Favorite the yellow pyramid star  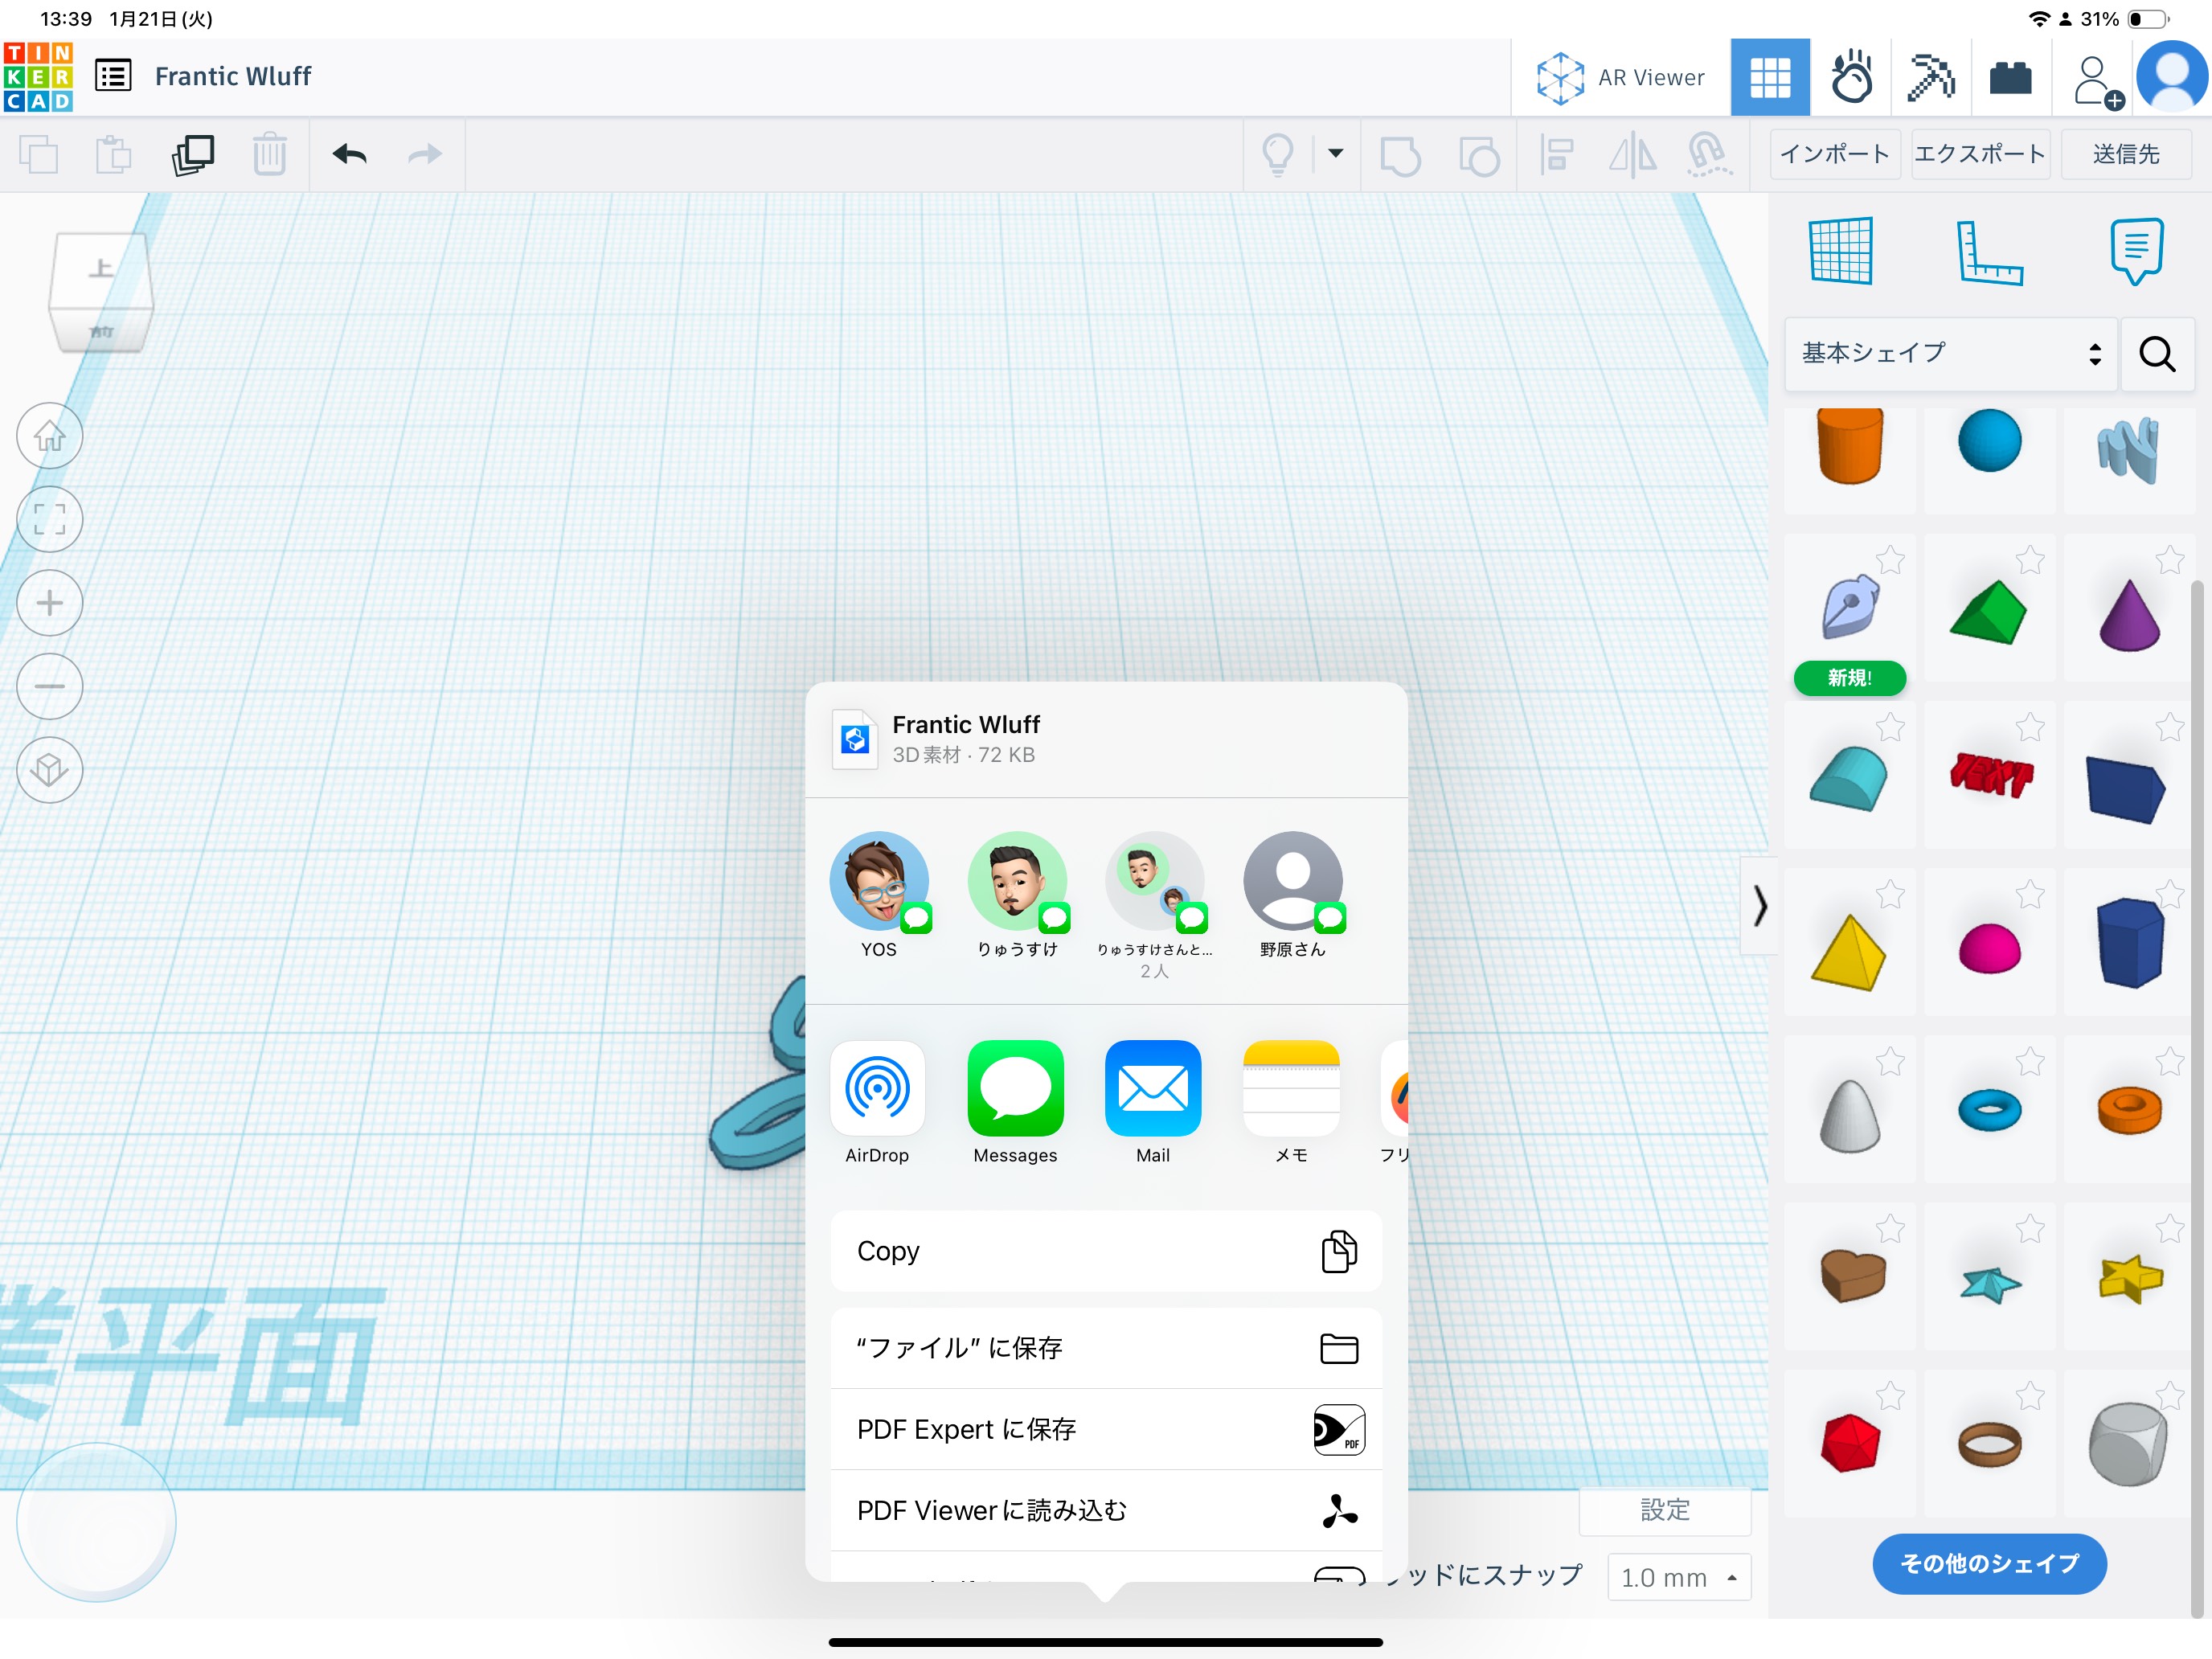[x=1890, y=894]
